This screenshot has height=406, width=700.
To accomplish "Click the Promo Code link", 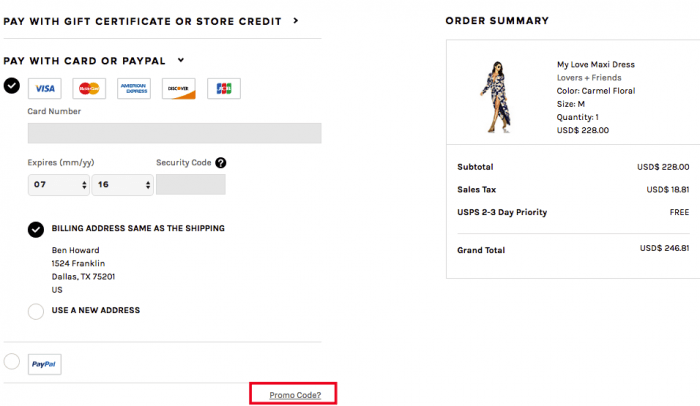I will 295,395.
